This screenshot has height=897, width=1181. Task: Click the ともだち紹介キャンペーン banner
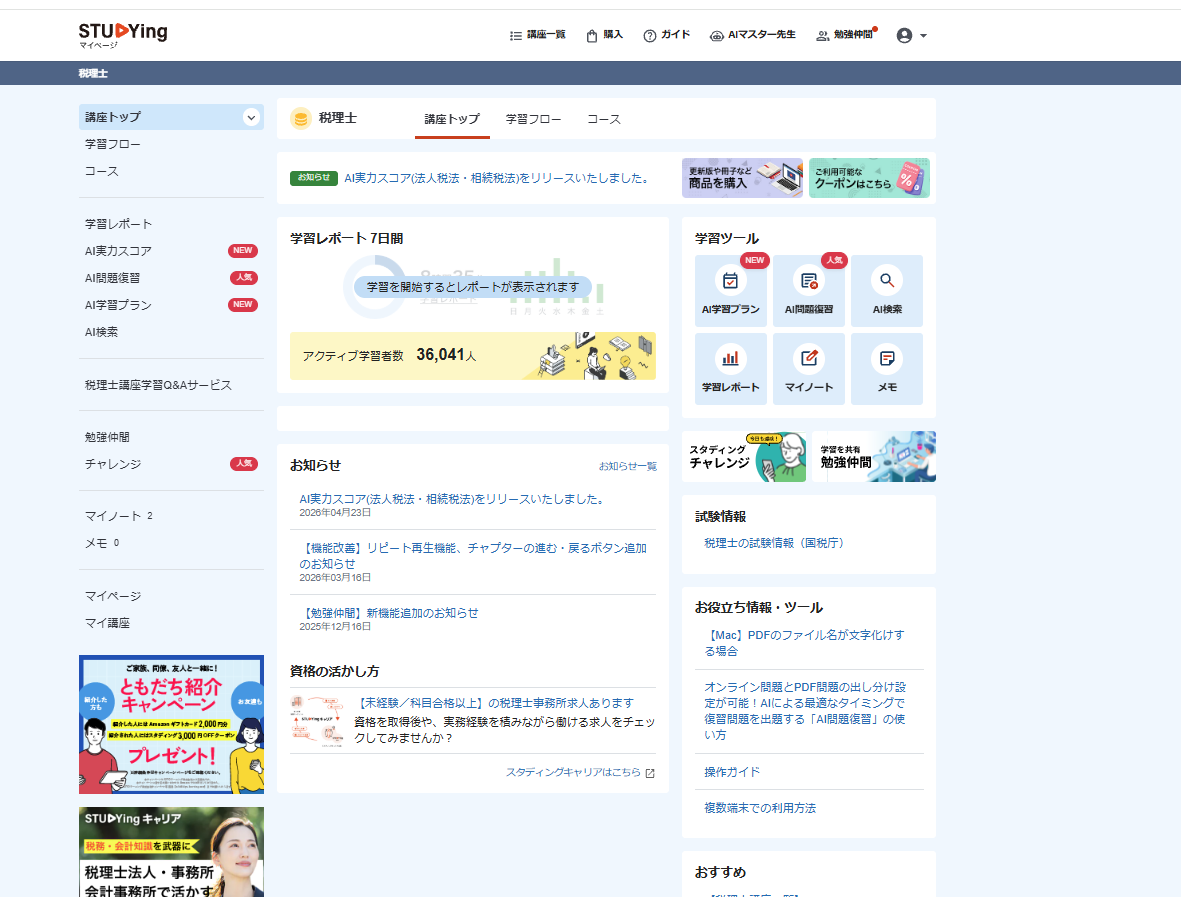coord(172,725)
